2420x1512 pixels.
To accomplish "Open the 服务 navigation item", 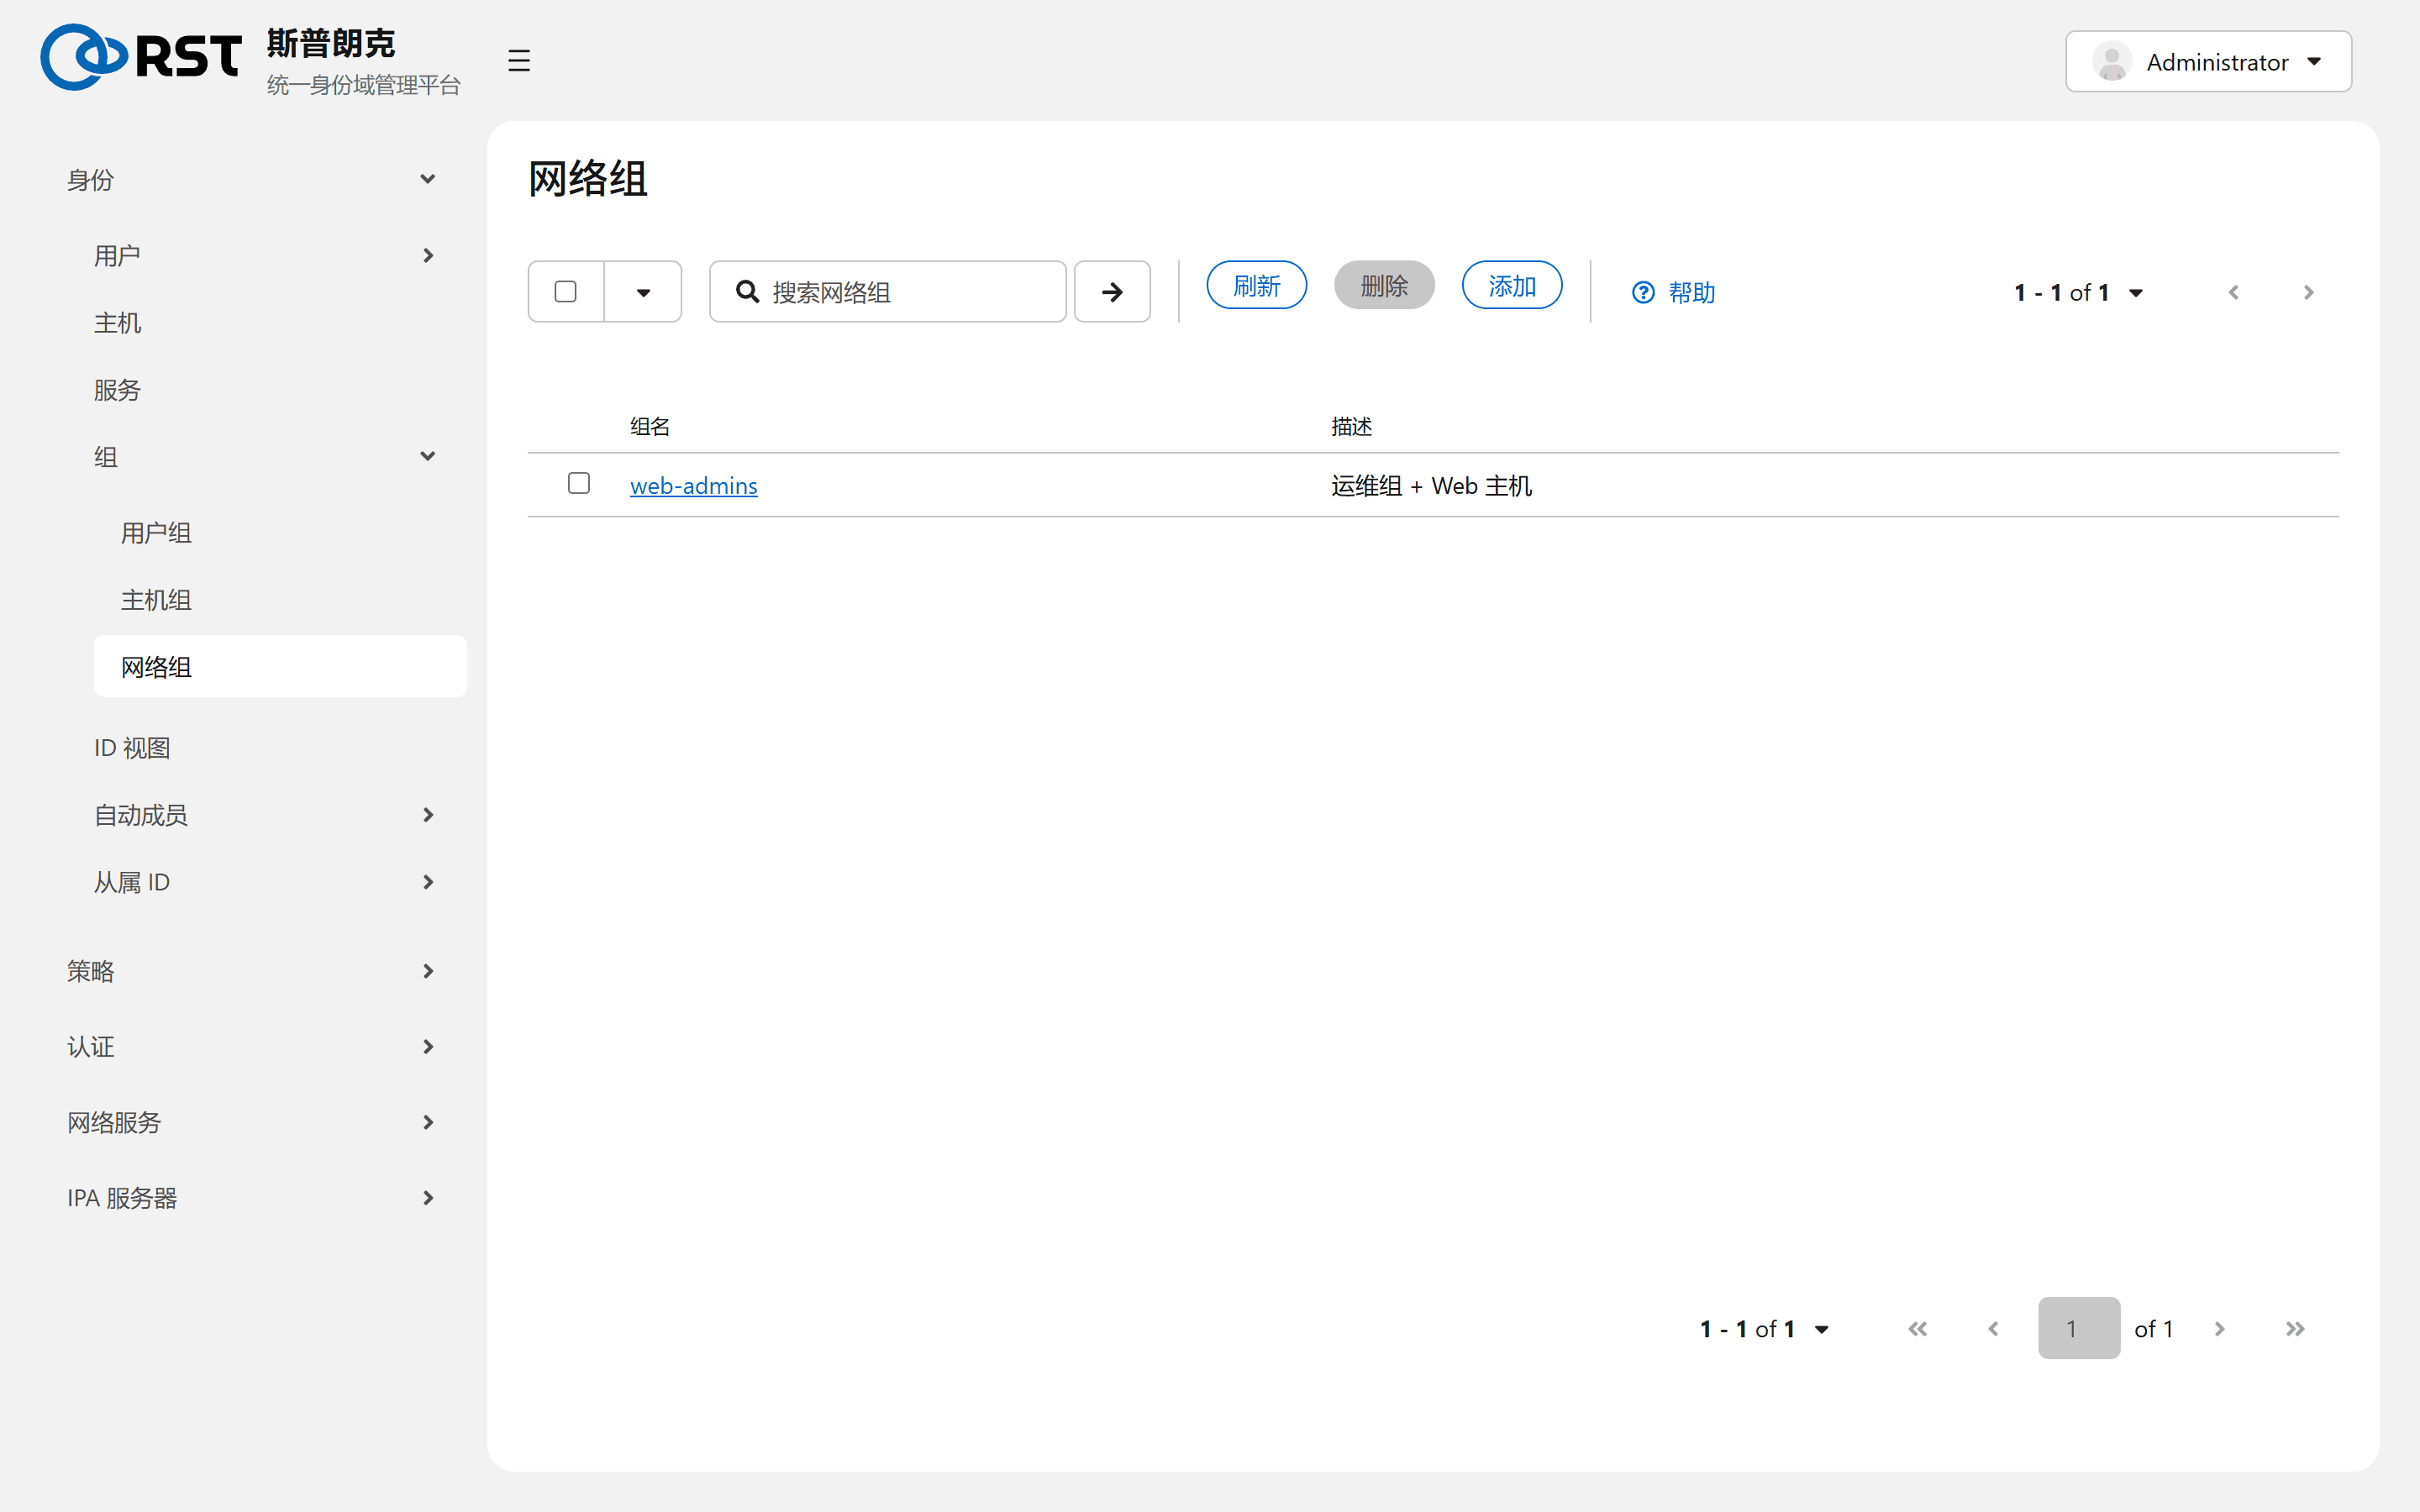I will (266, 390).
